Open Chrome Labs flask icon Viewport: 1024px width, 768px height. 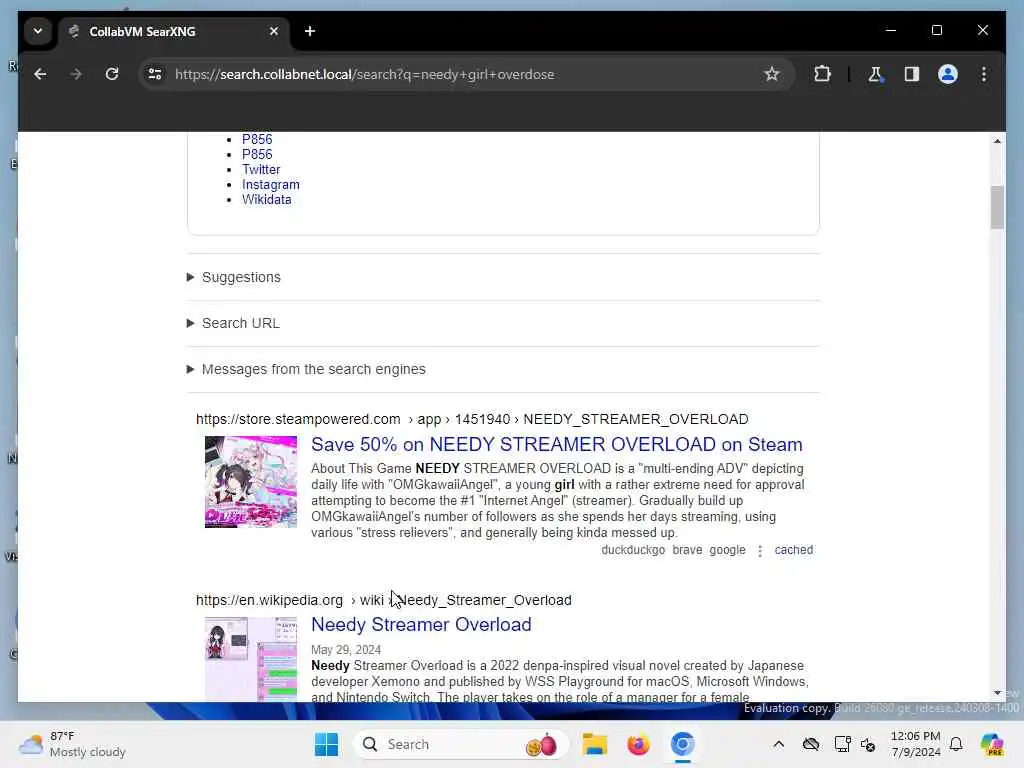[x=876, y=74]
